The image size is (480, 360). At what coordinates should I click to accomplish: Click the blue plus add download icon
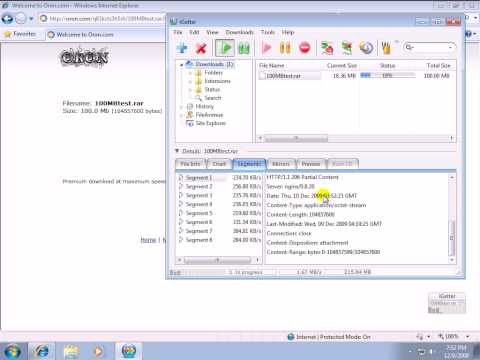pos(182,48)
